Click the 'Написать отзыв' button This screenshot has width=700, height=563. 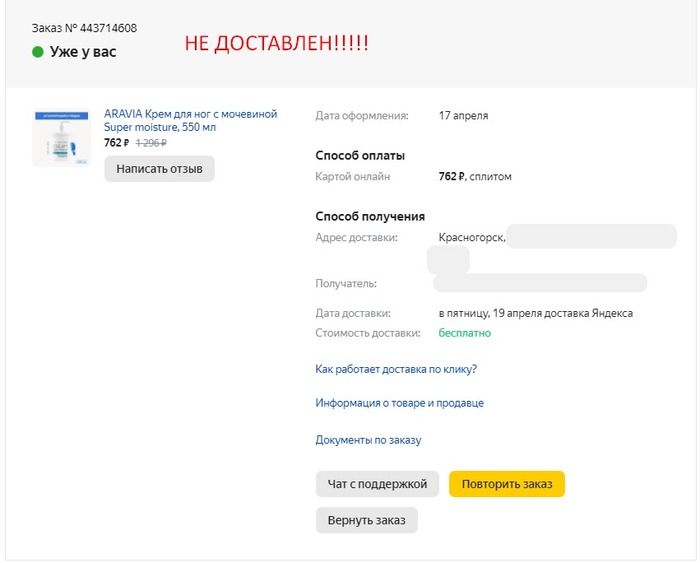coord(159,169)
